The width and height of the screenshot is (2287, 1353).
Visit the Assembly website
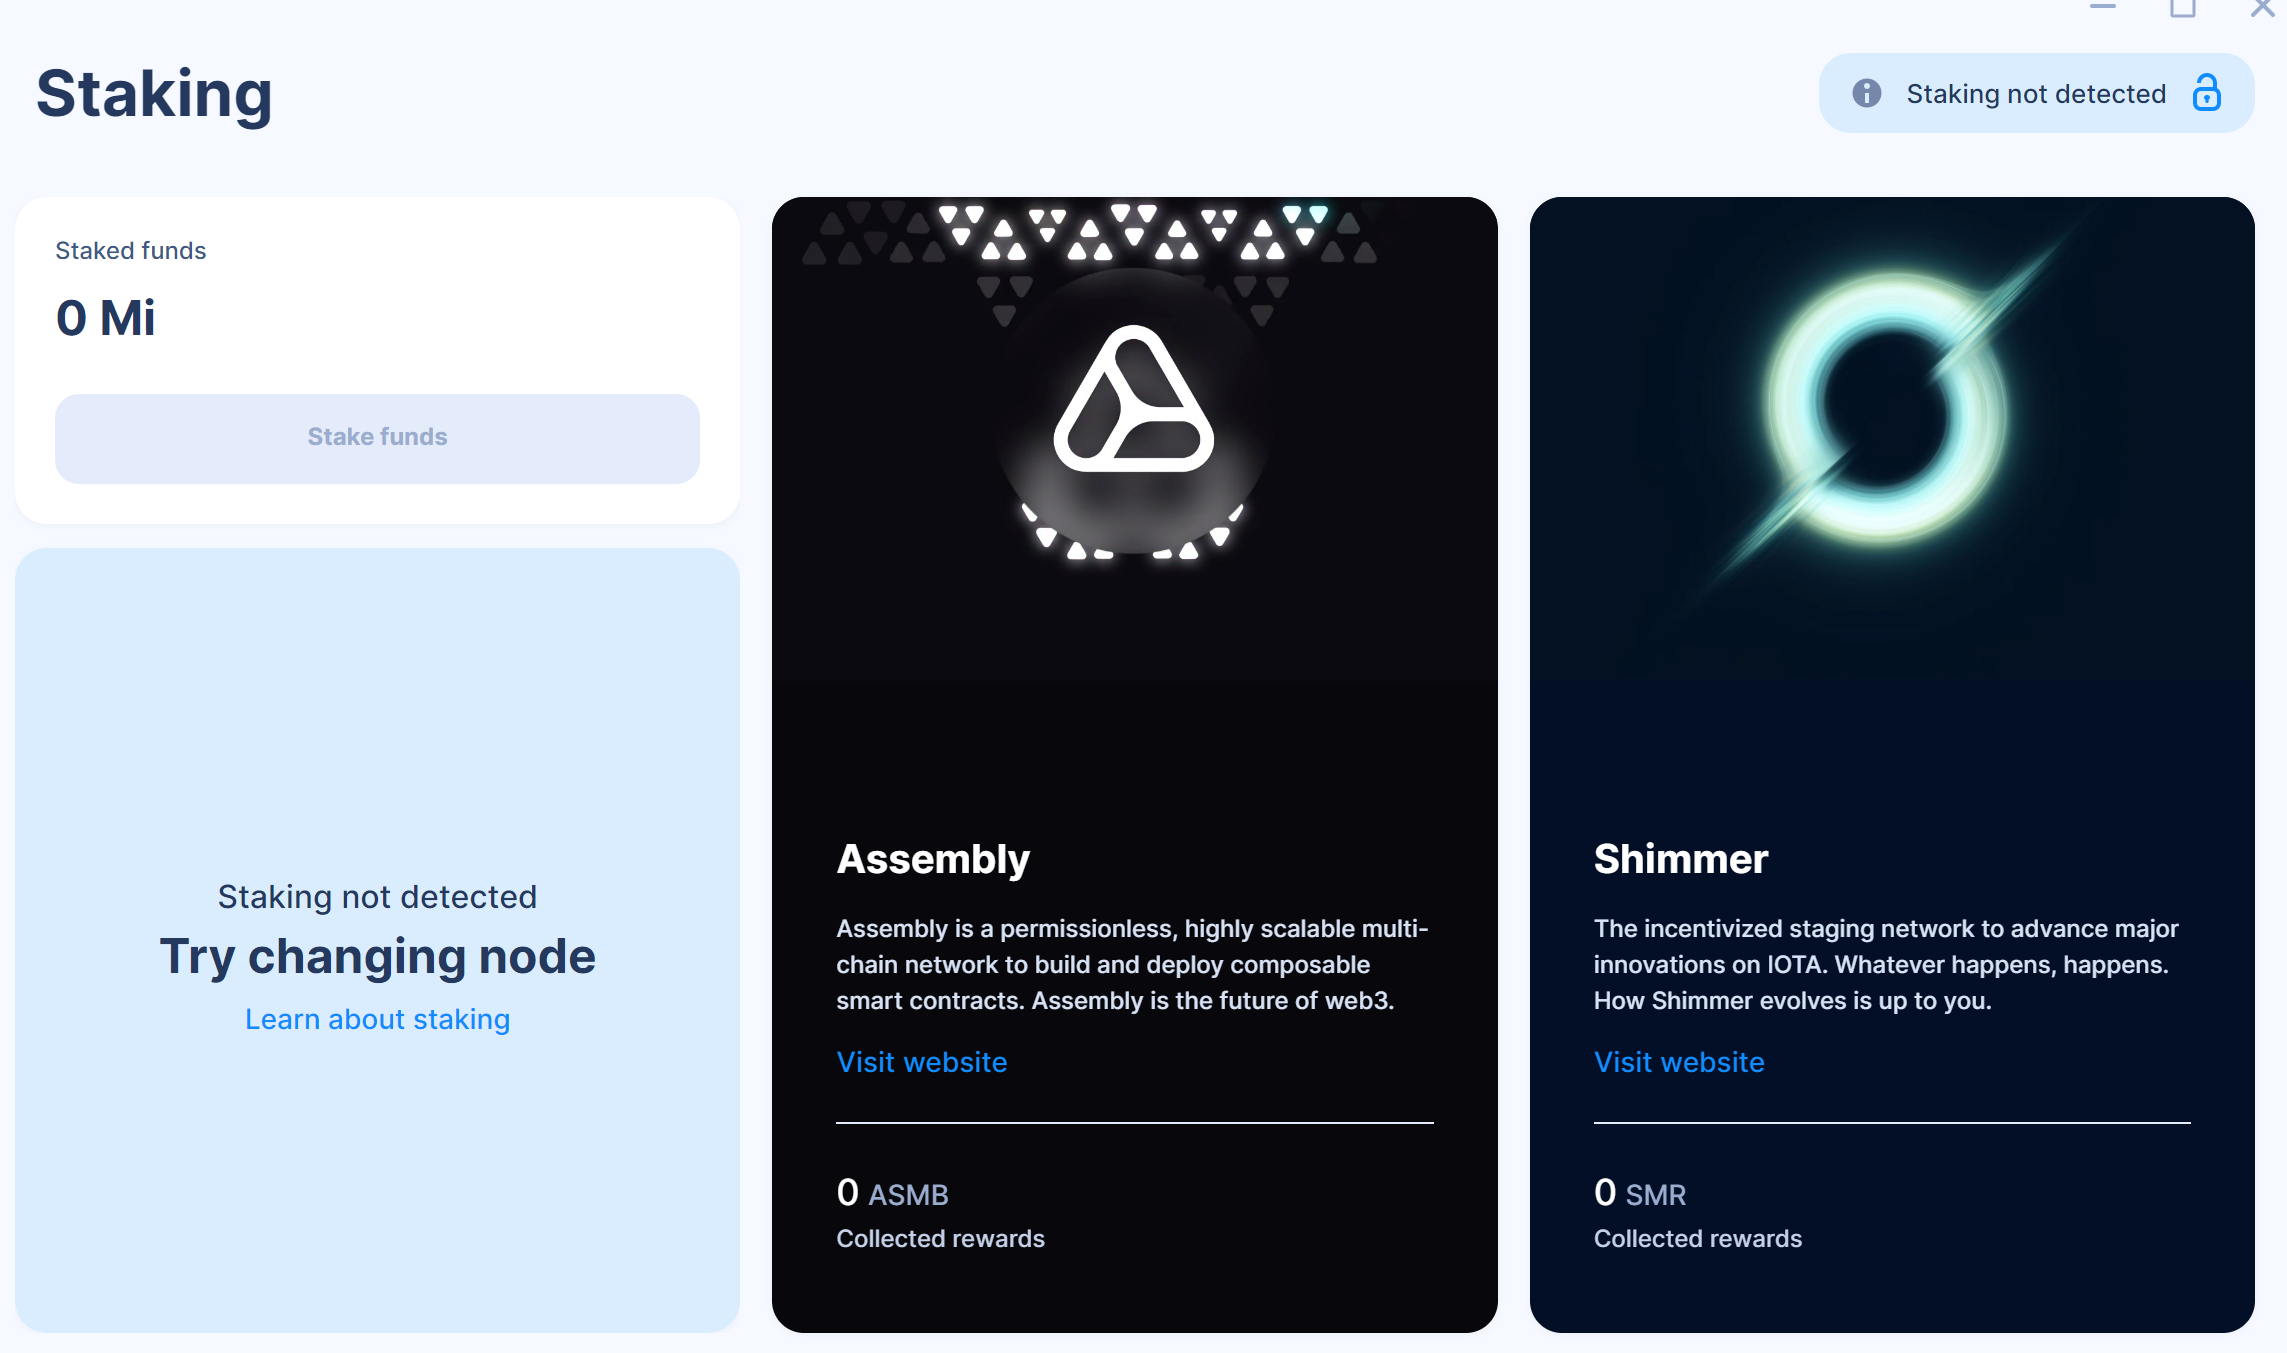point(921,1061)
